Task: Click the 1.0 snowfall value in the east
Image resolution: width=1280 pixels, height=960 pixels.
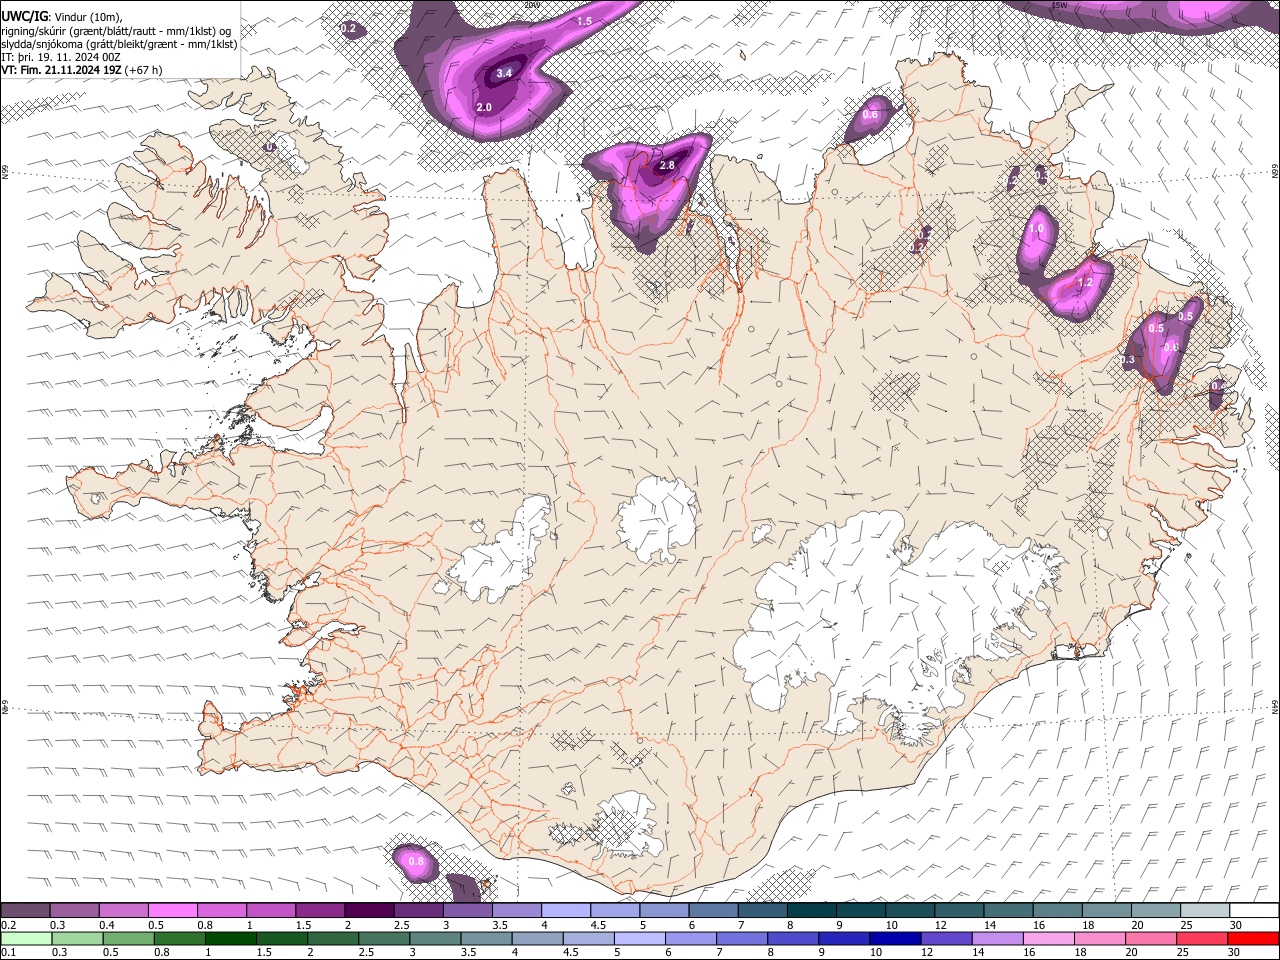Action: pos(1036,229)
